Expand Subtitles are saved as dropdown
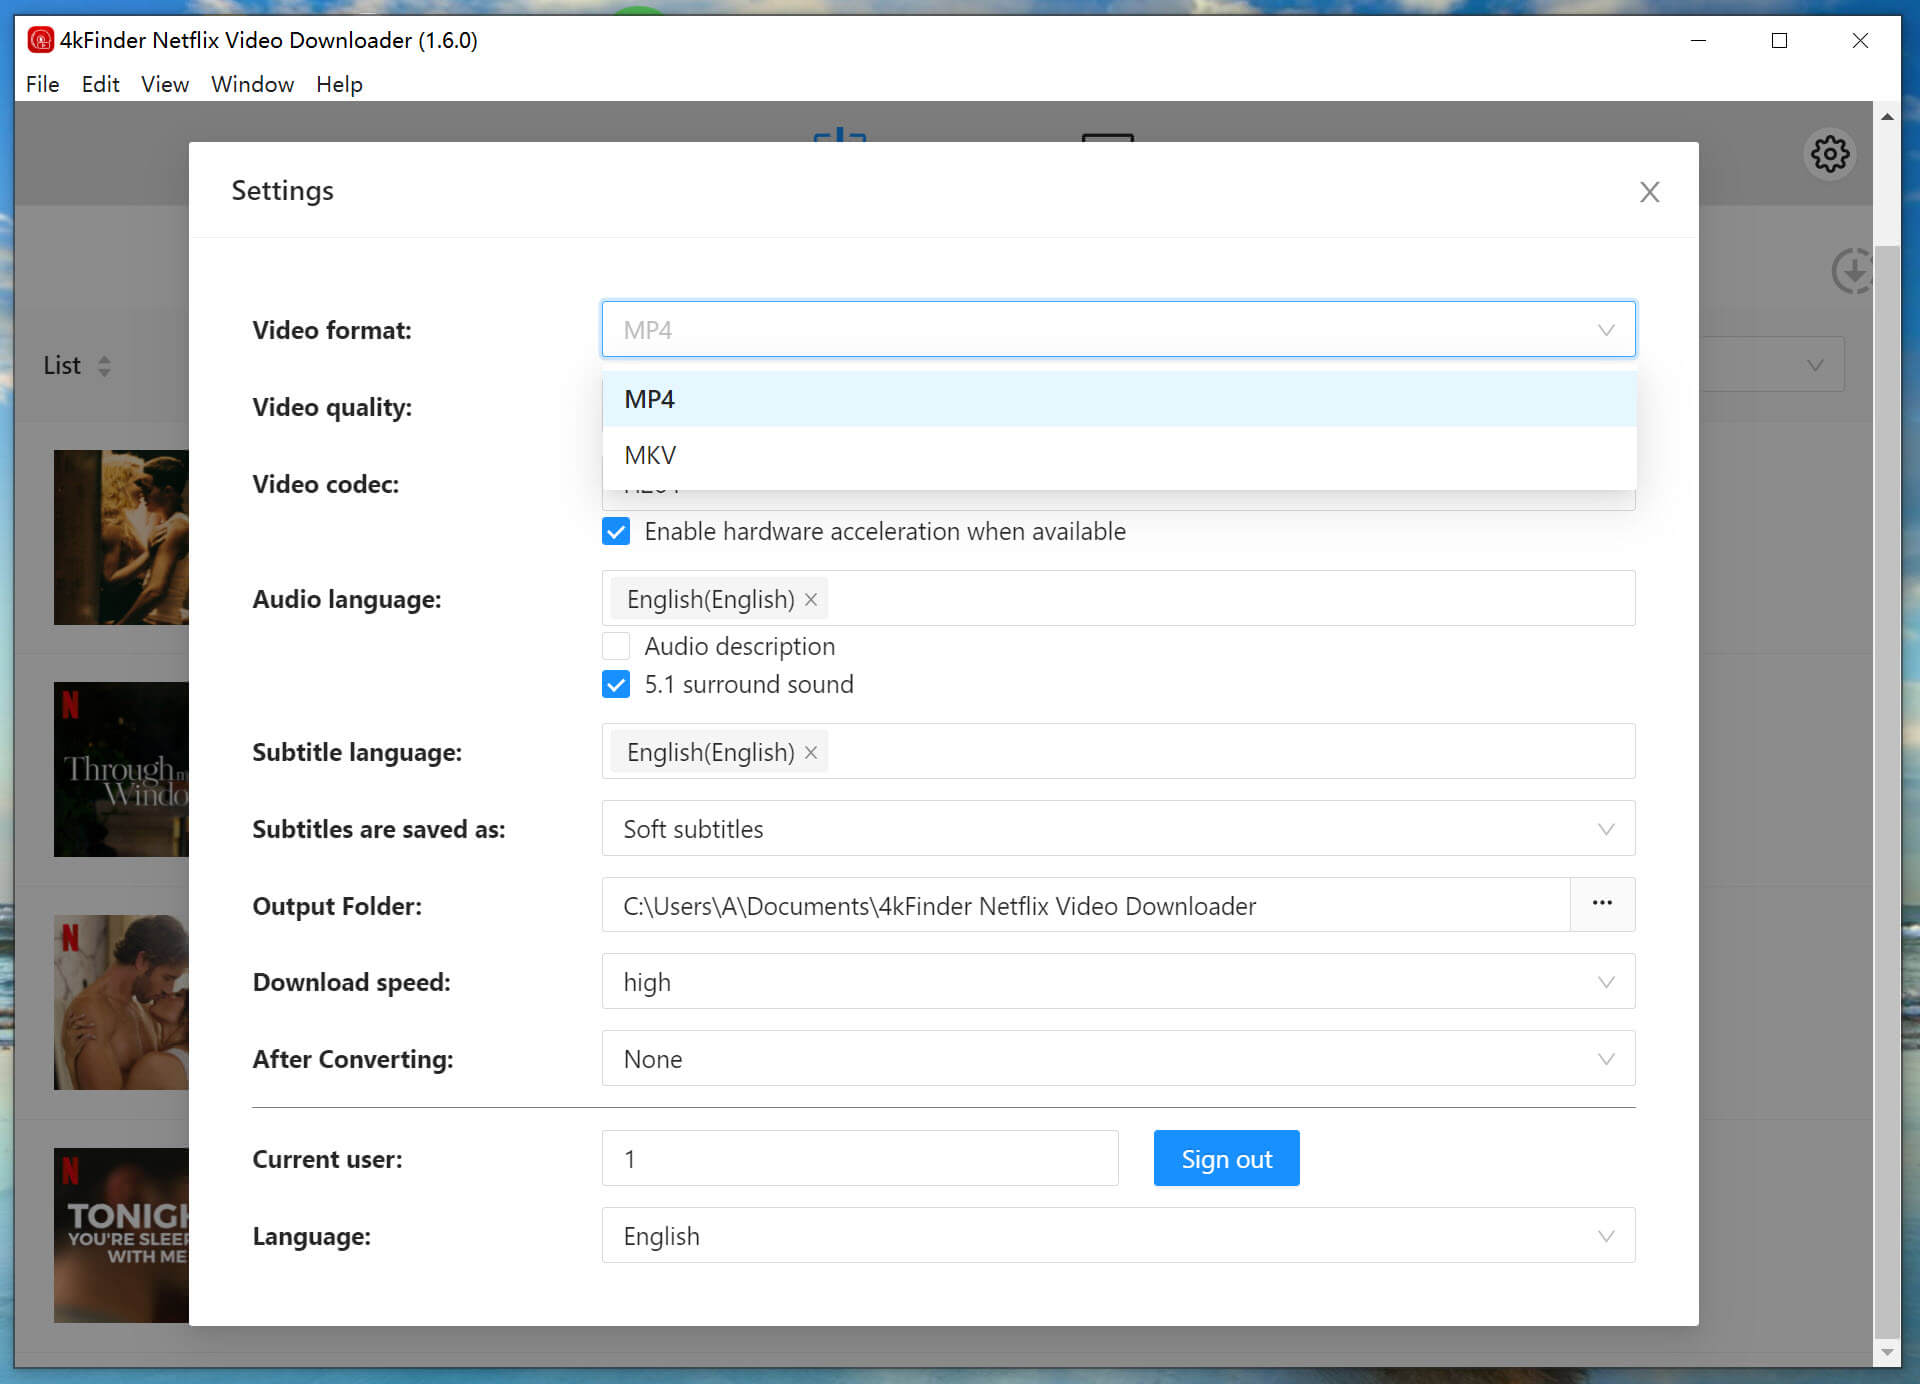This screenshot has width=1920, height=1384. click(1118, 828)
